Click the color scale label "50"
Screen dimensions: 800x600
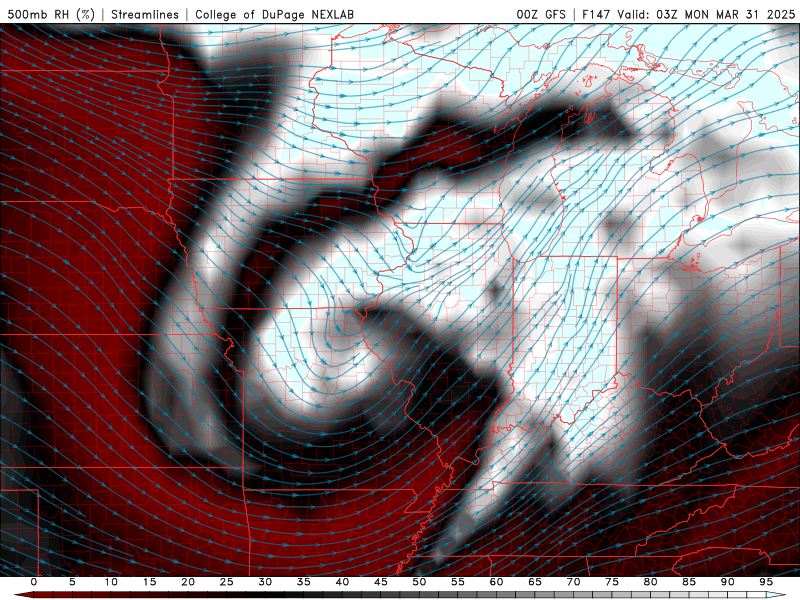point(419,582)
